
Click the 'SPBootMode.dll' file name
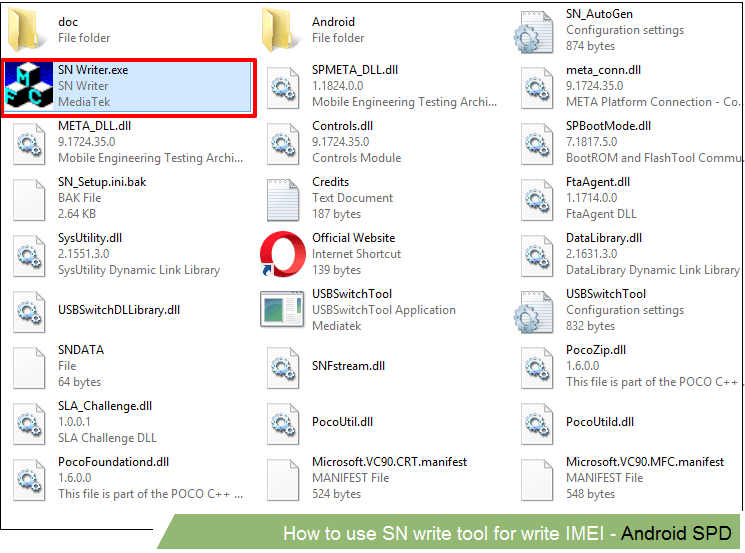tap(609, 126)
